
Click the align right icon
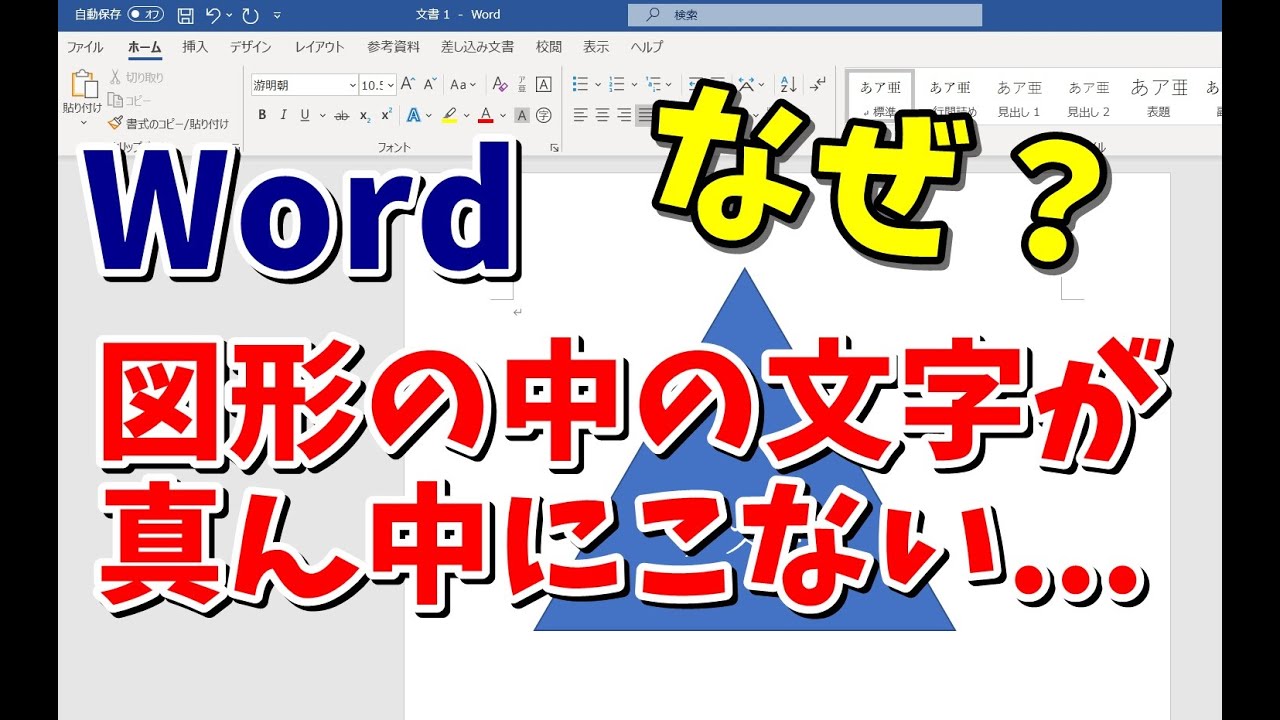coord(624,115)
